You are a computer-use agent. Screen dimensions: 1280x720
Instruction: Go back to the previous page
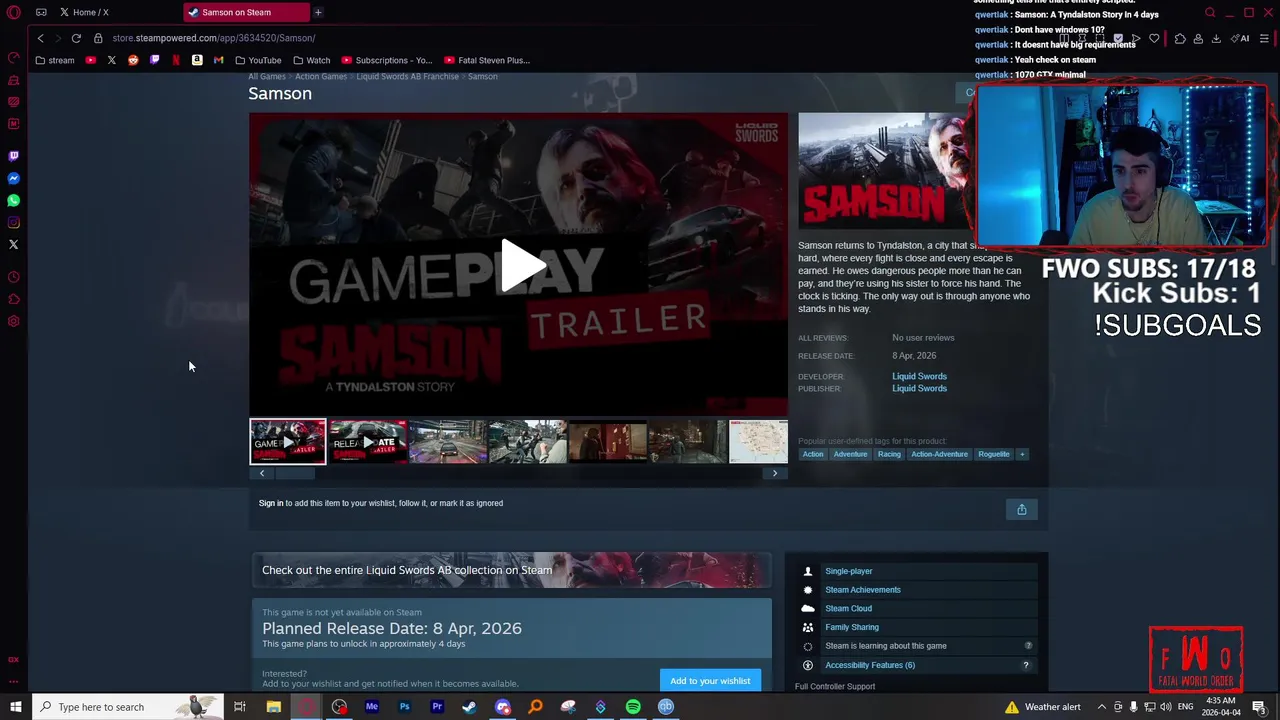pyautogui.click(x=40, y=38)
